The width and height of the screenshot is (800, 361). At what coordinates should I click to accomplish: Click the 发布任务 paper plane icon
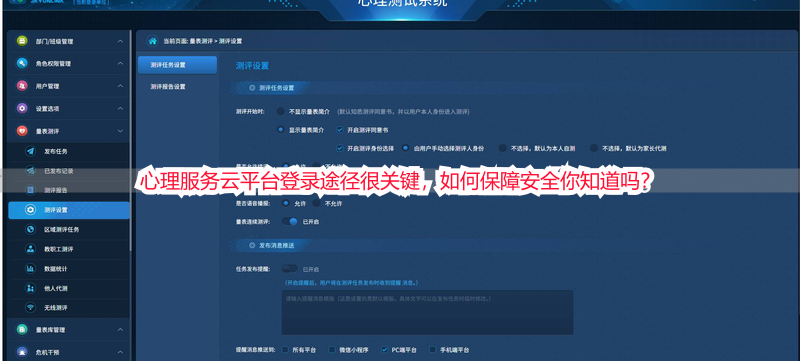click(x=31, y=151)
